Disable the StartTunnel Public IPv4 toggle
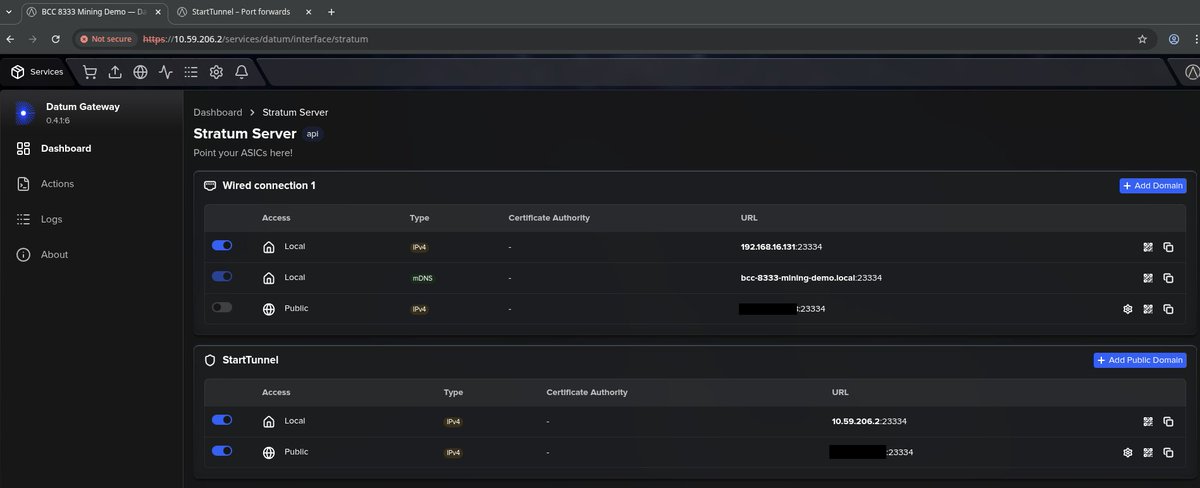The width and height of the screenshot is (1200, 488). pyautogui.click(x=222, y=451)
